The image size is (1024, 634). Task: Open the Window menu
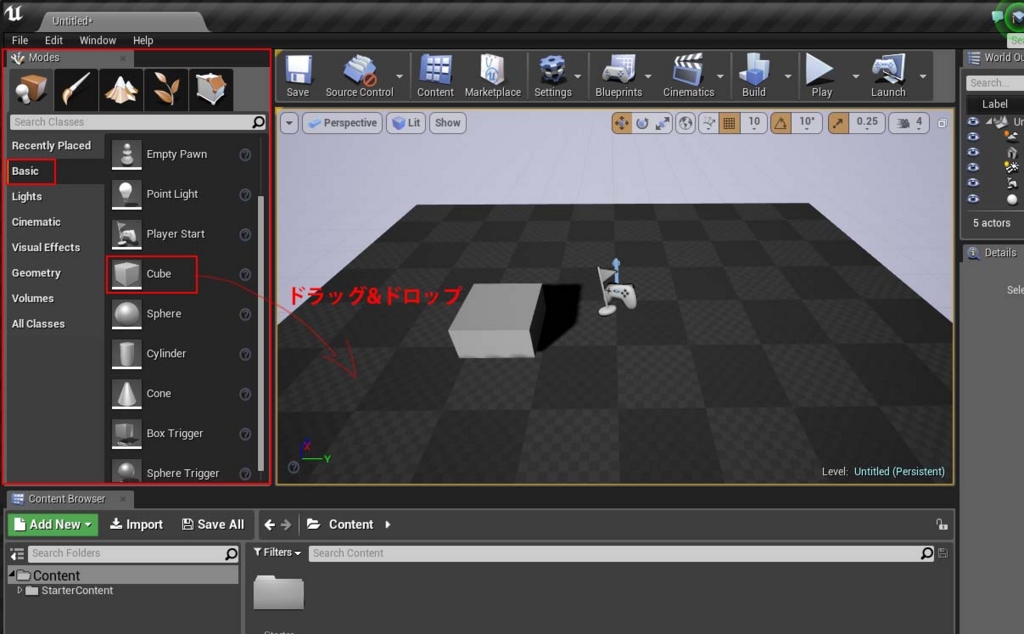click(97, 40)
